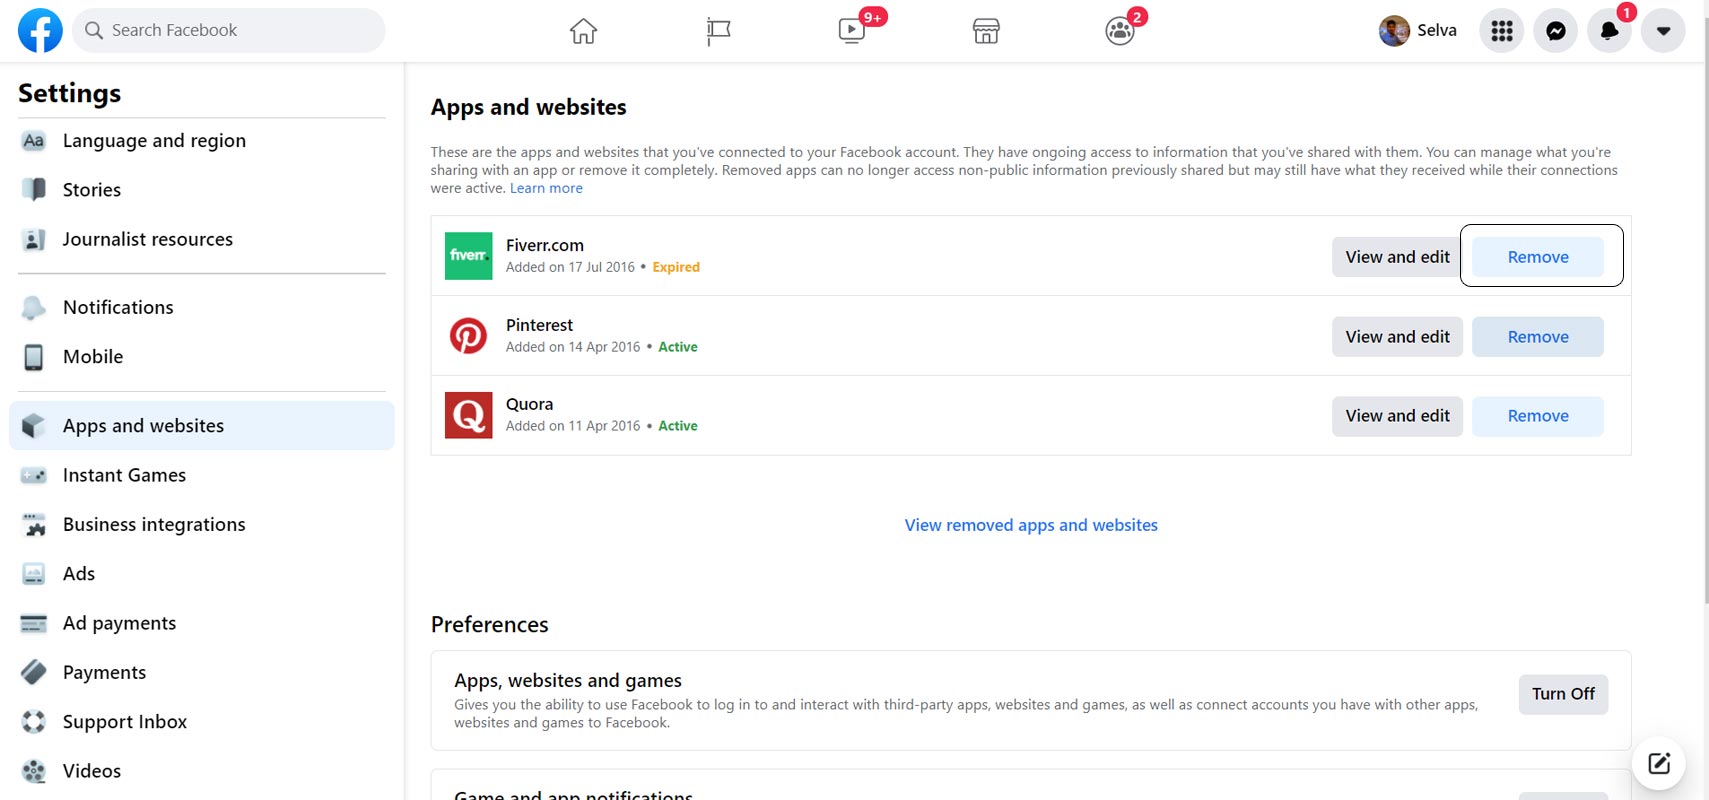Click the 'Added on 11 Apr 2016' text
Screen dimensions: 1709x800
573,426
